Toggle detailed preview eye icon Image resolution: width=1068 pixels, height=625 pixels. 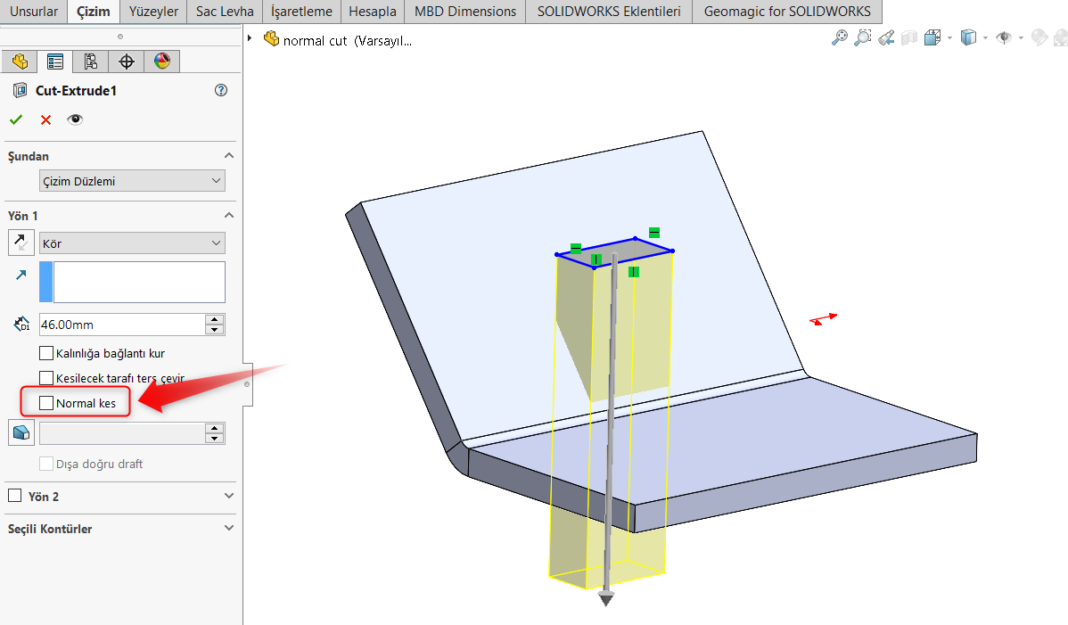(75, 120)
